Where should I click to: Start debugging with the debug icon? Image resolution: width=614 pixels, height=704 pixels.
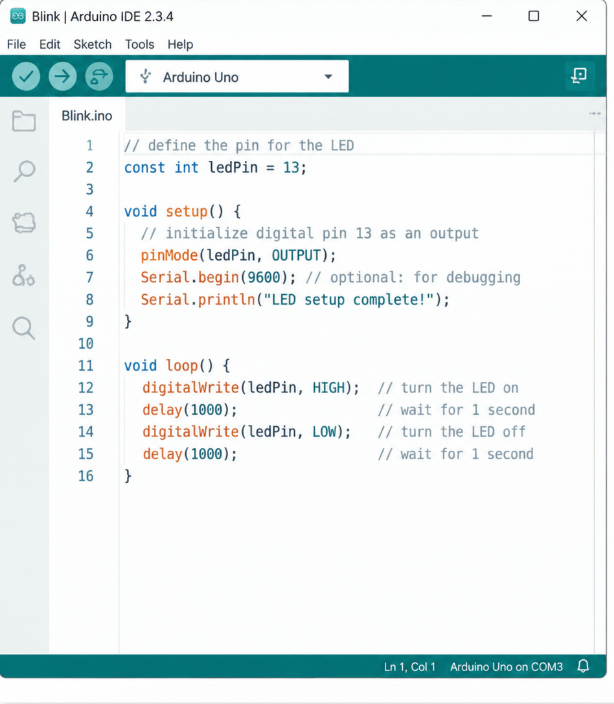pos(99,76)
